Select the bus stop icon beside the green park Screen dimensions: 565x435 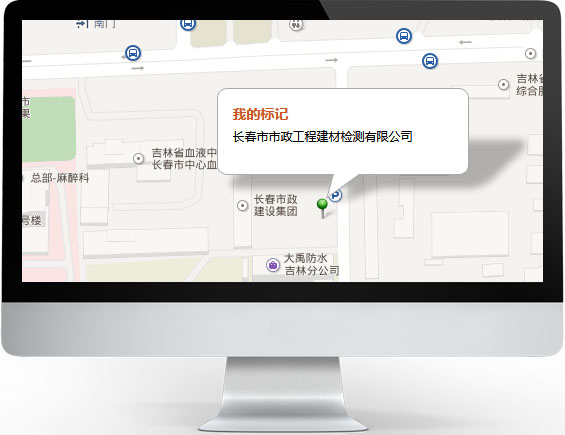click(133, 53)
